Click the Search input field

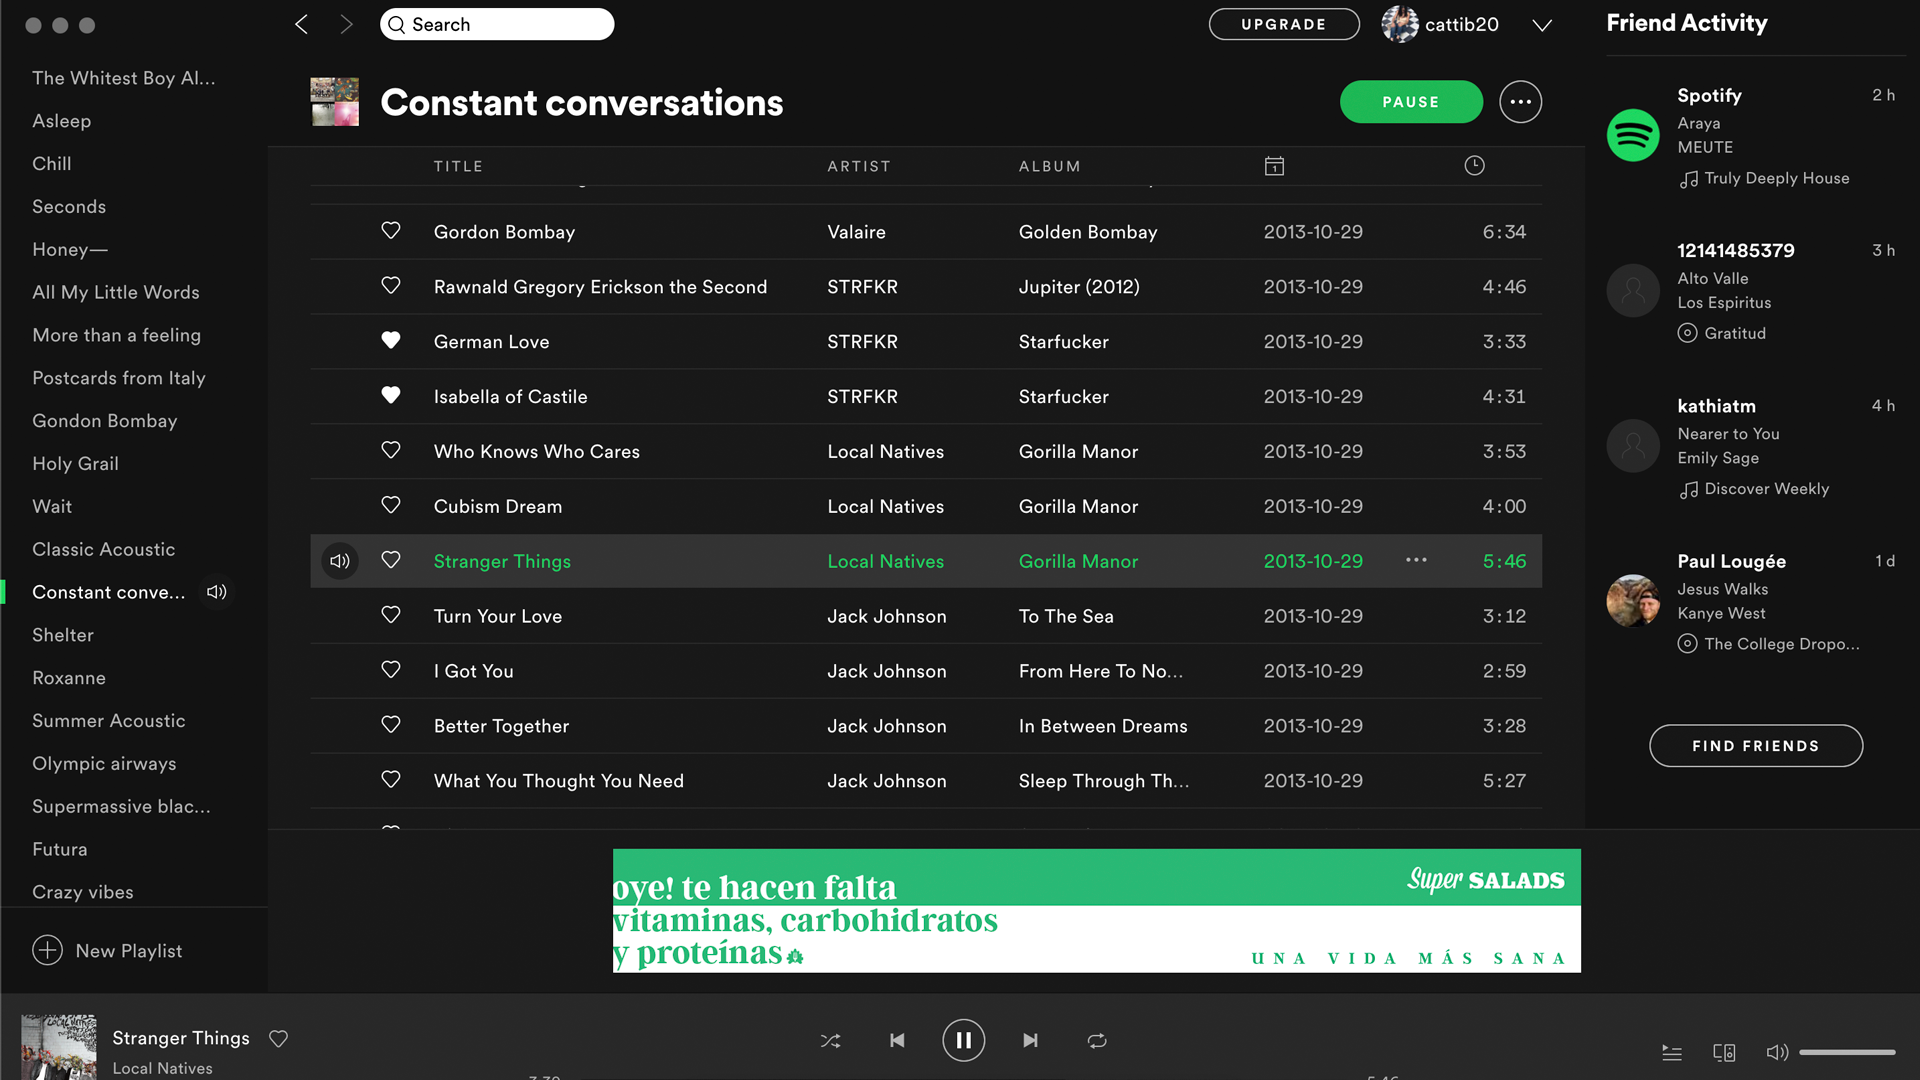(497, 24)
